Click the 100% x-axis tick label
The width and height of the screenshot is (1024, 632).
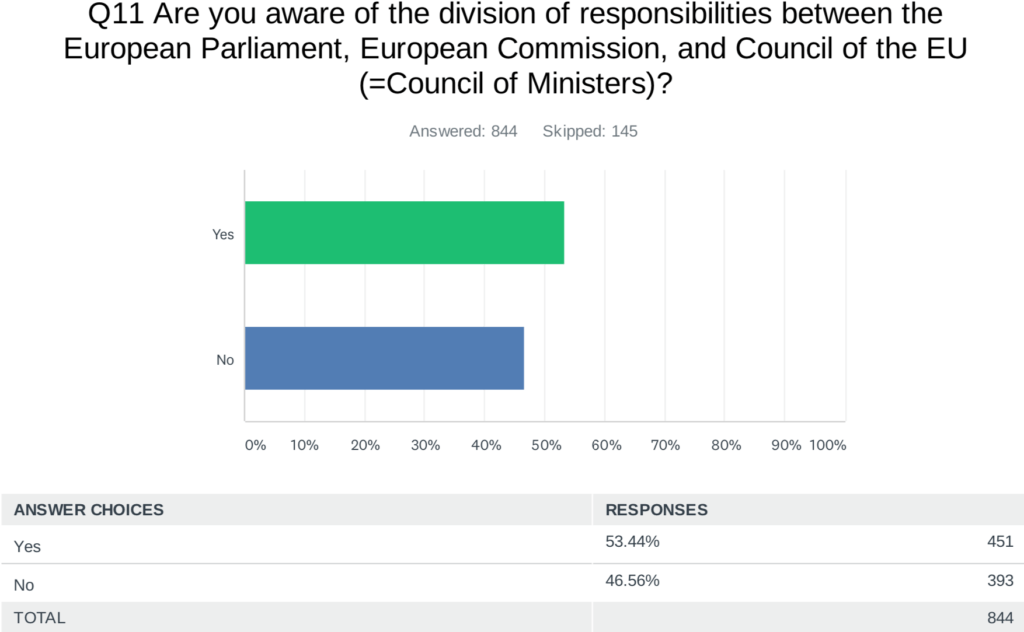click(828, 445)
